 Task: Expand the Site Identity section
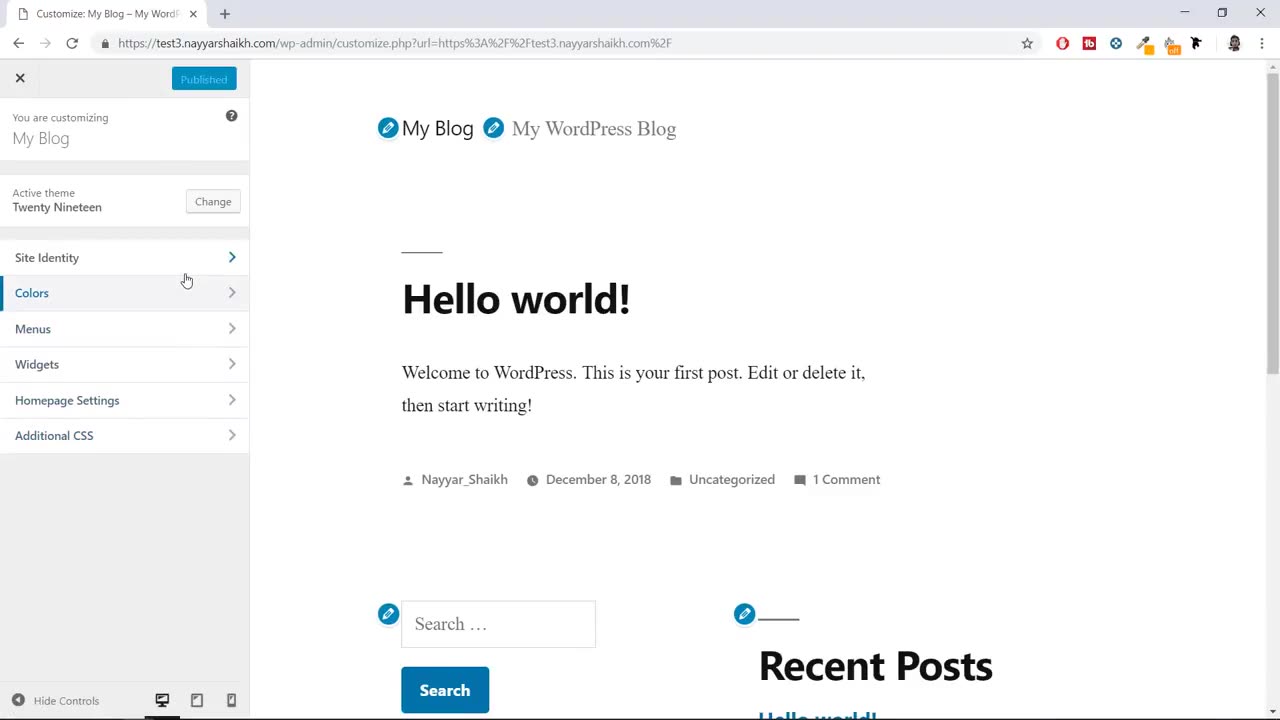pos(125,258)
